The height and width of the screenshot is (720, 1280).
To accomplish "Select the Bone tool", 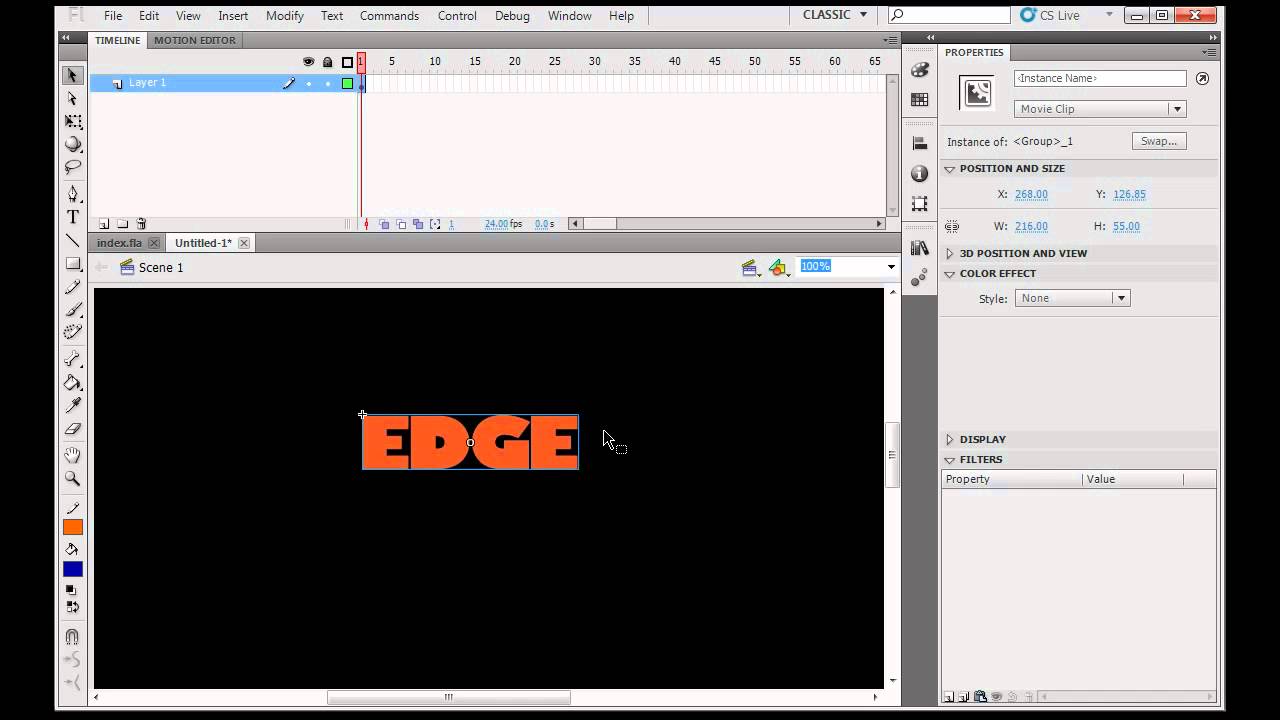I will 73,359.
